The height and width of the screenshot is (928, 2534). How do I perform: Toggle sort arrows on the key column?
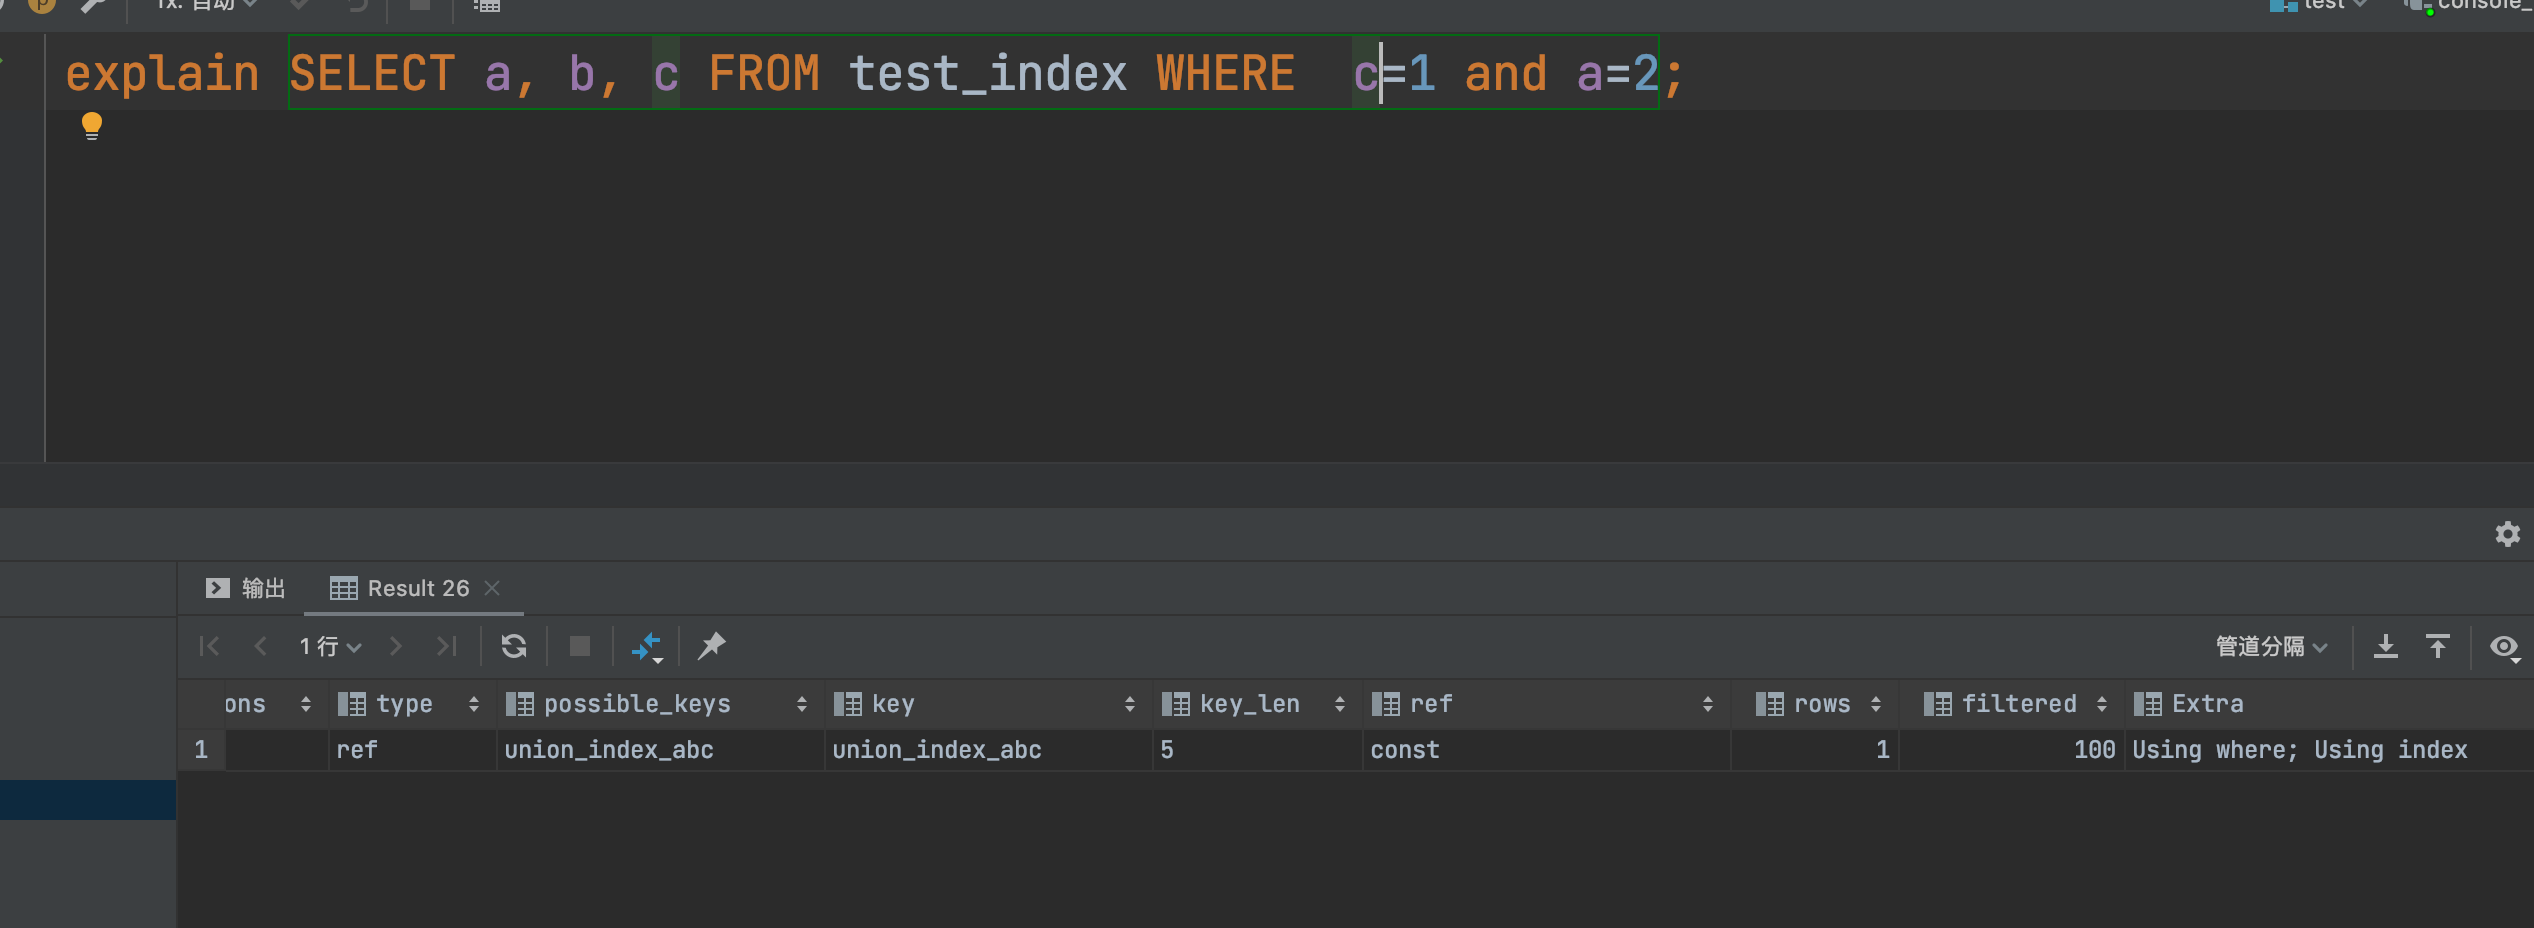click(1130, 704)
